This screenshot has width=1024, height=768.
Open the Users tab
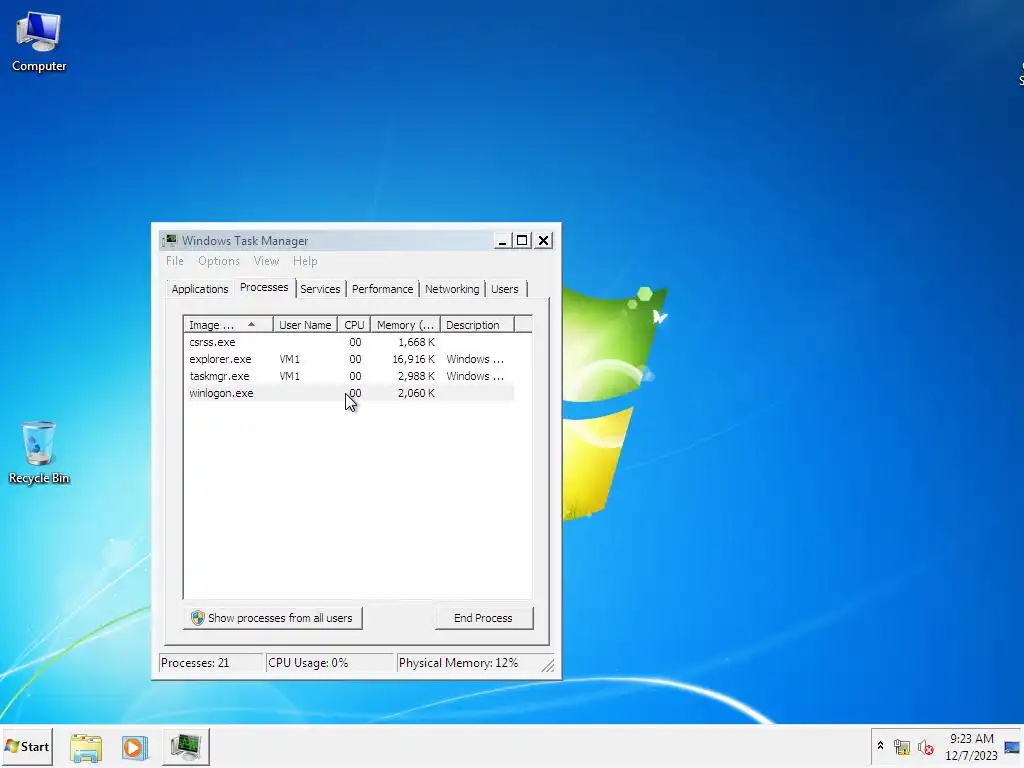tap(505, 289)
